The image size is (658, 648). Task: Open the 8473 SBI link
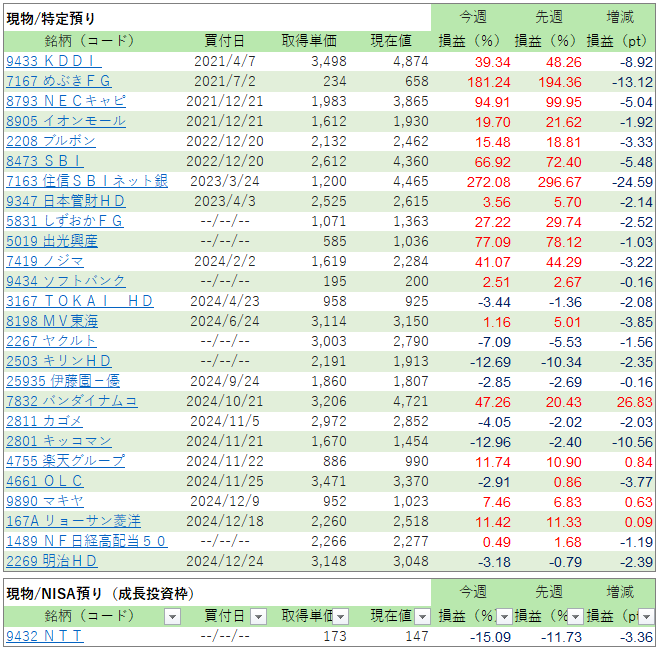coord(45,161)
